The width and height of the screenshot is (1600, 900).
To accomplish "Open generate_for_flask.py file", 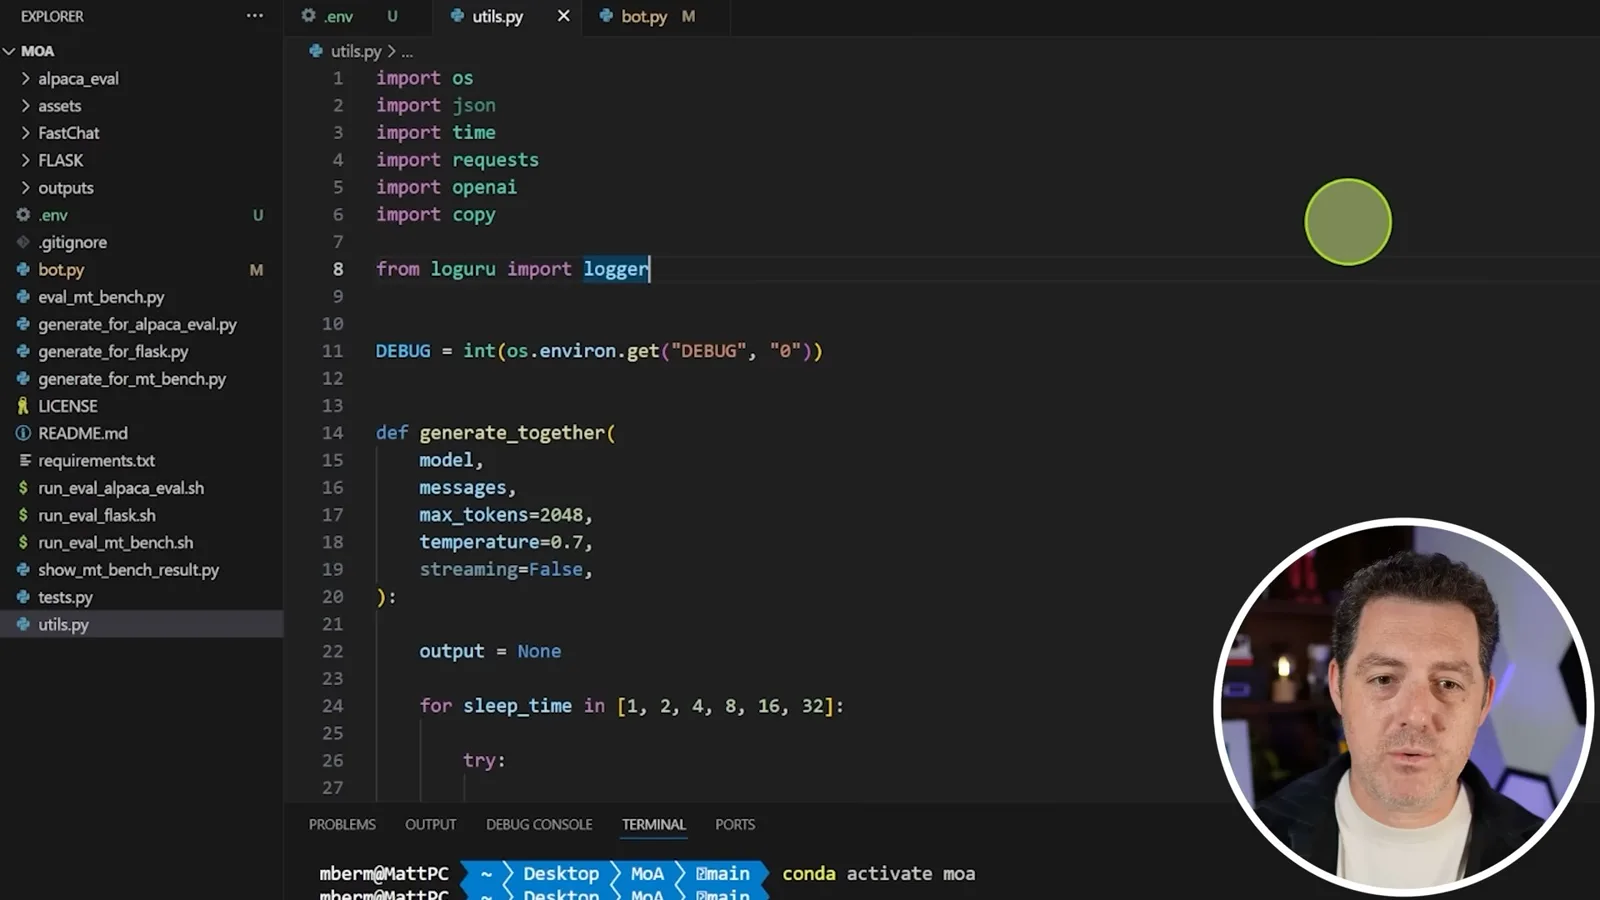I will [x=141, y=351].
